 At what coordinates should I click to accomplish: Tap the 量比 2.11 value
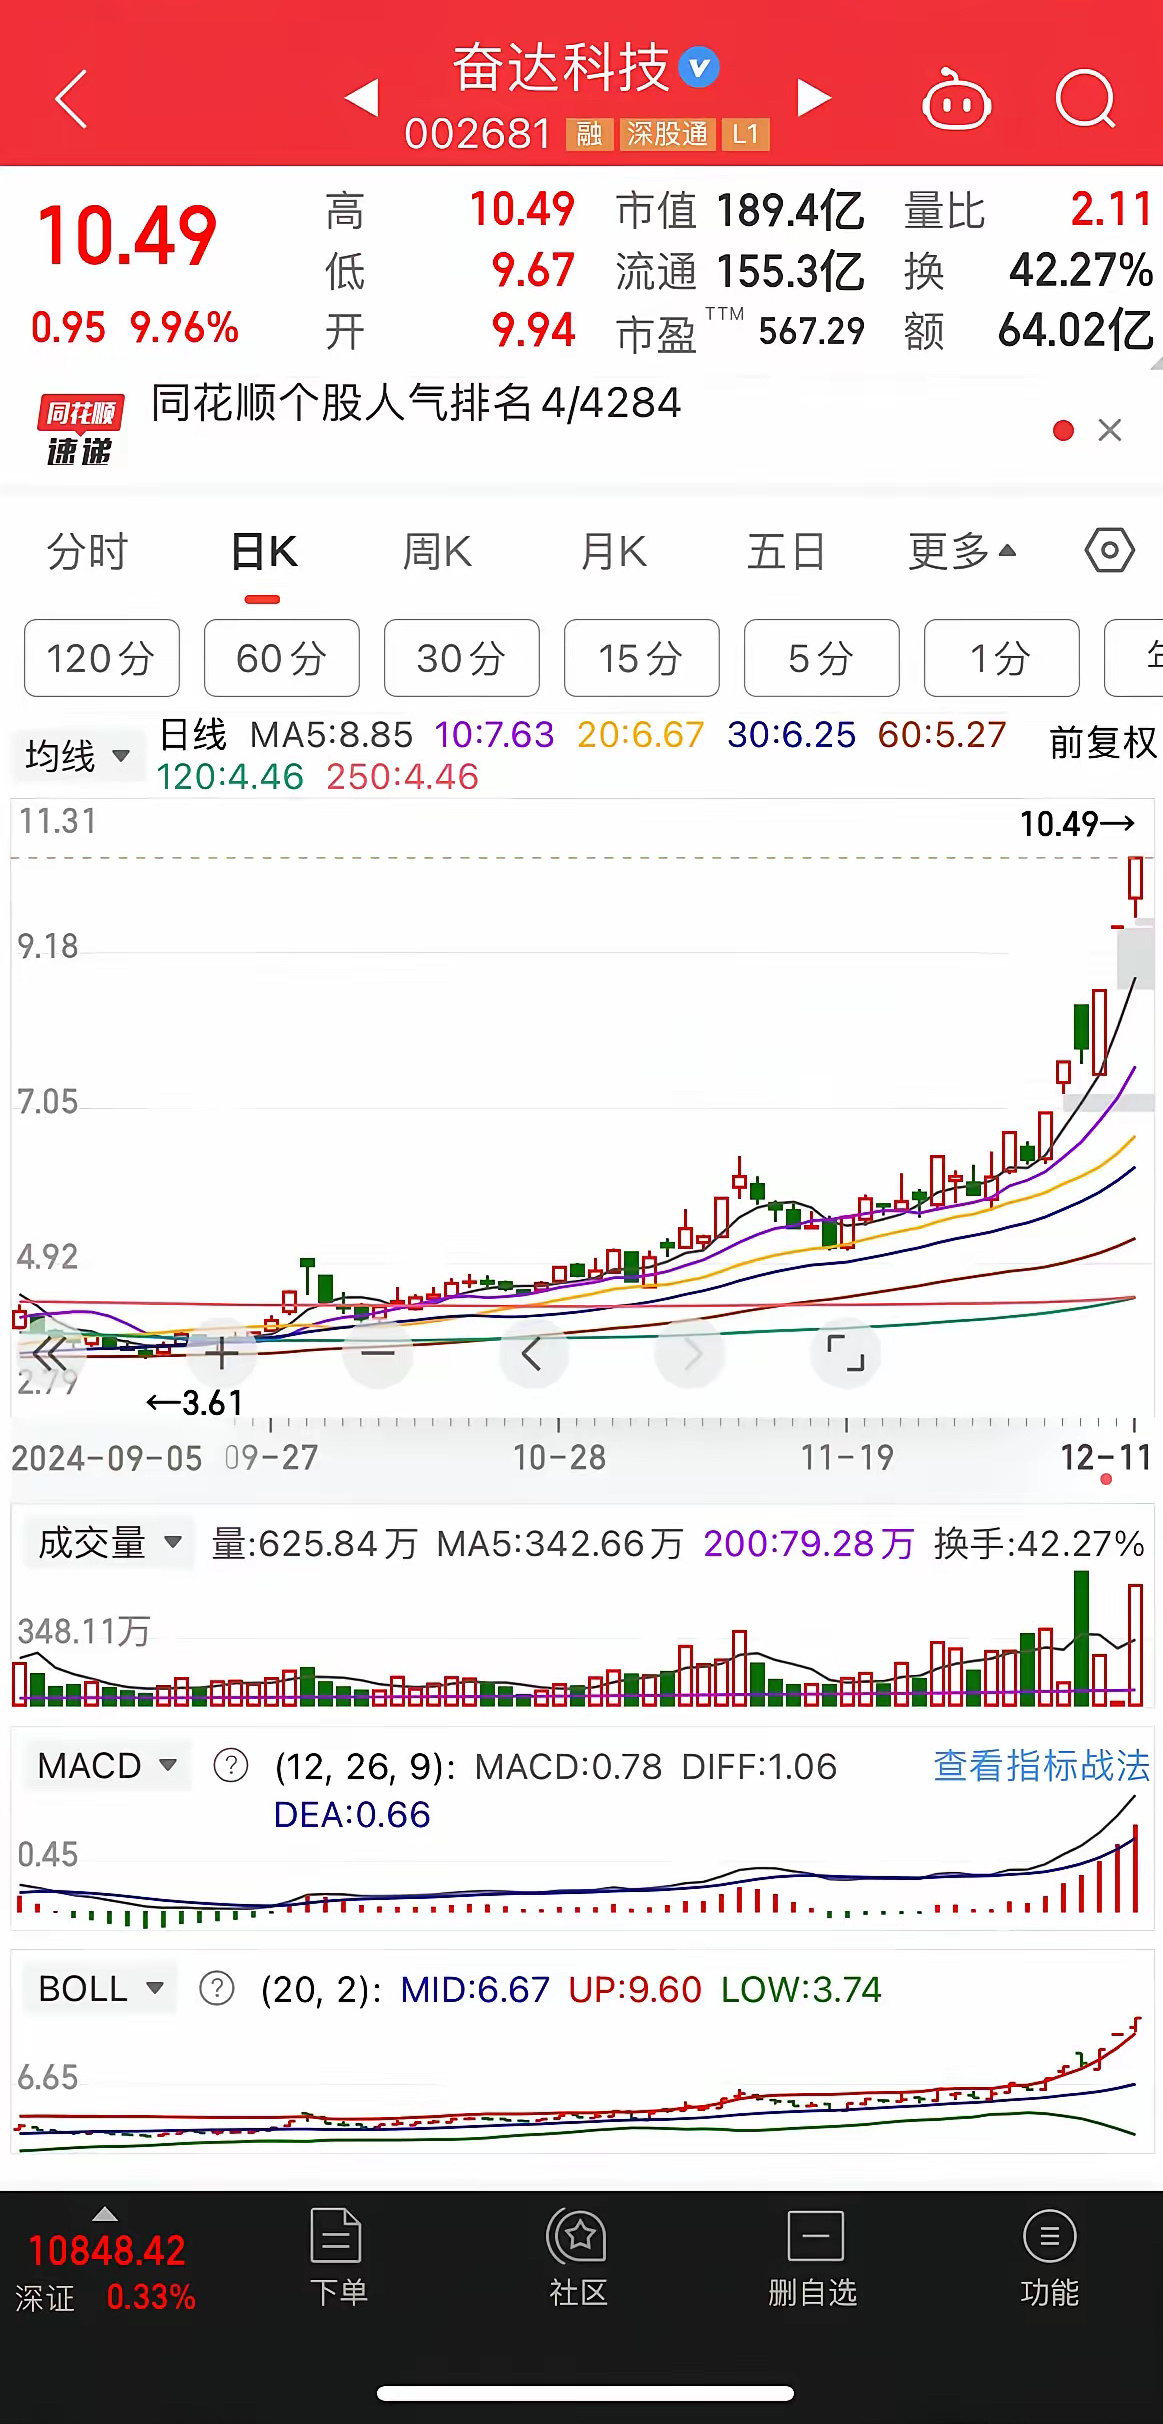coord(1111,210)
